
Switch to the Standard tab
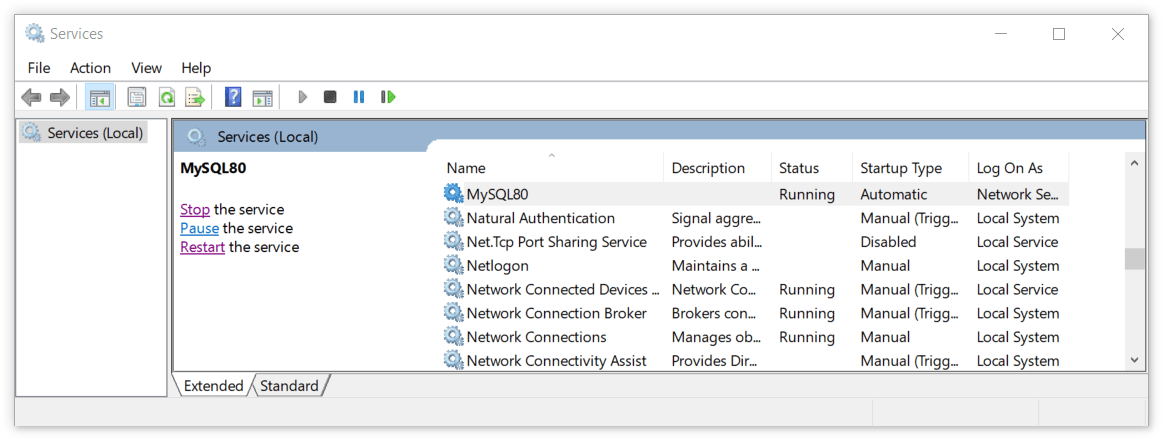tap(290, 386)
